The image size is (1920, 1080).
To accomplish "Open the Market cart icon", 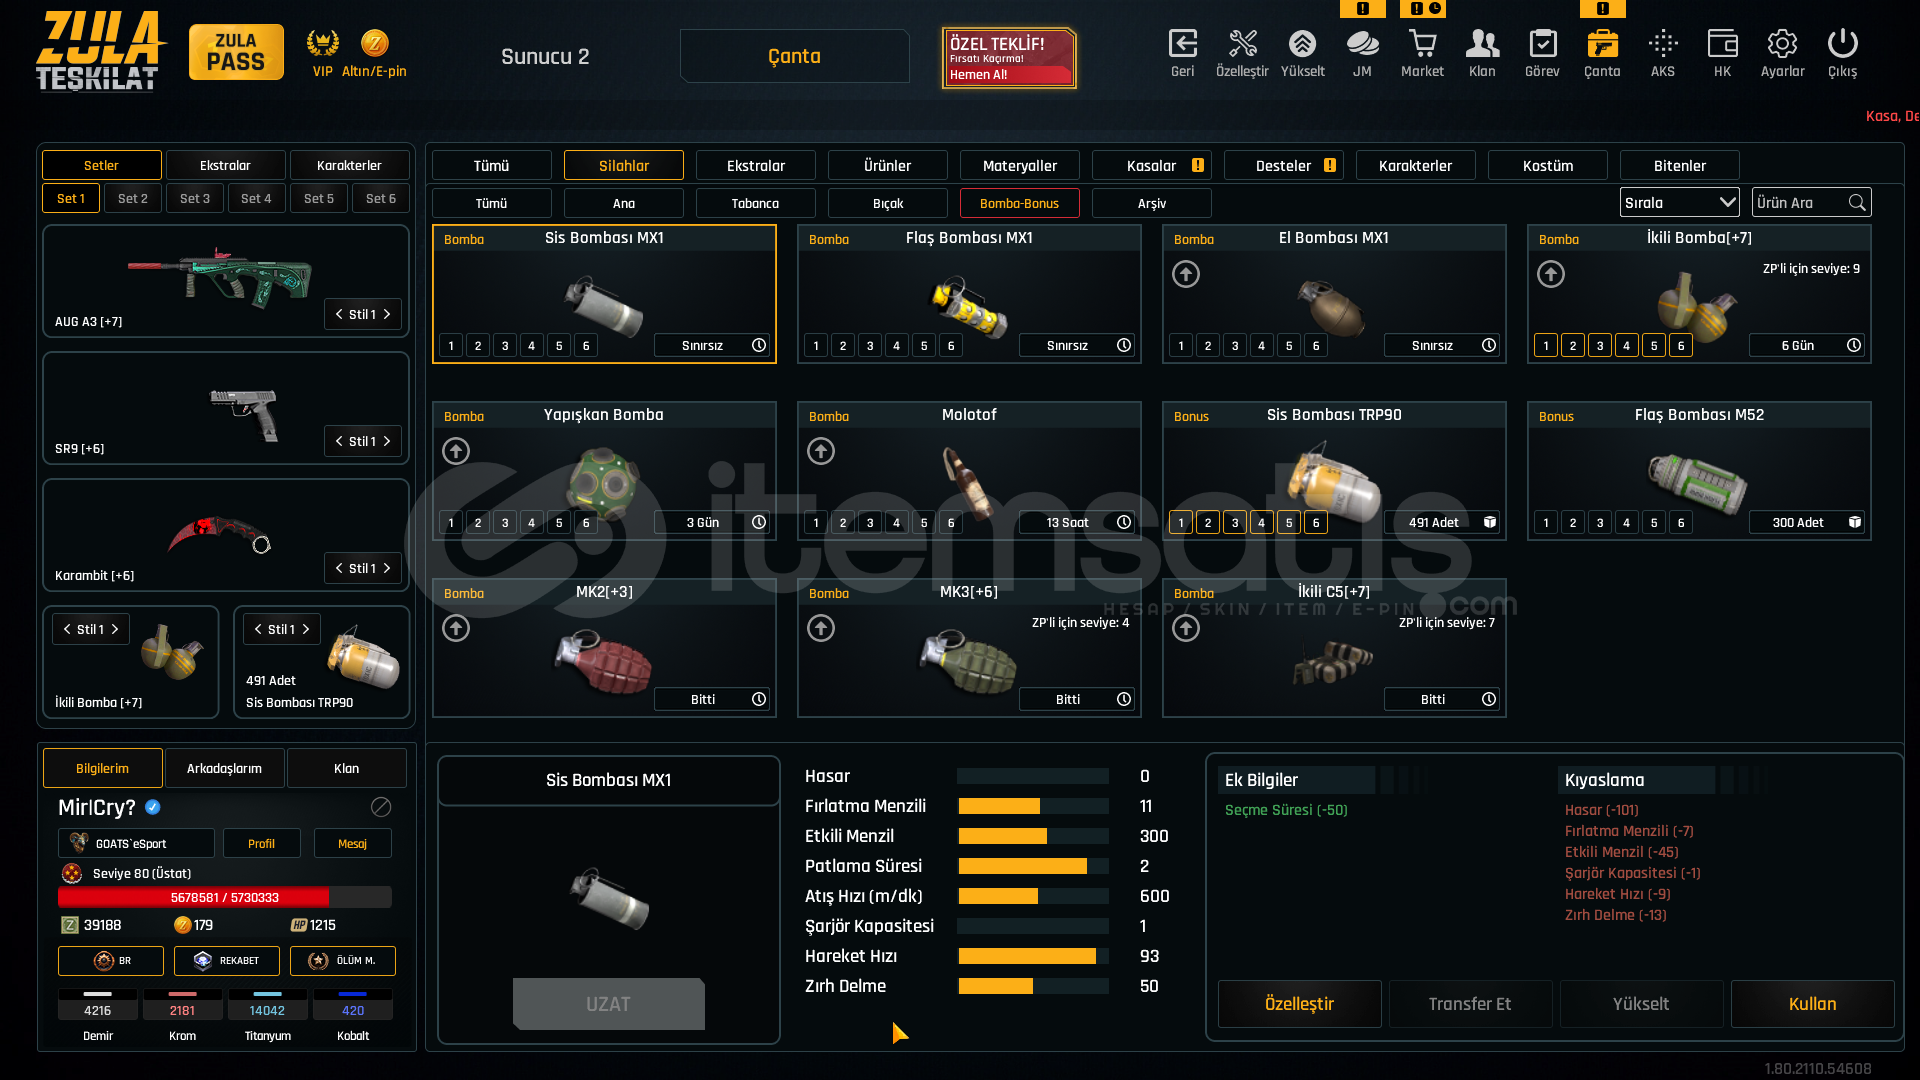I will tap(1422, 44).
